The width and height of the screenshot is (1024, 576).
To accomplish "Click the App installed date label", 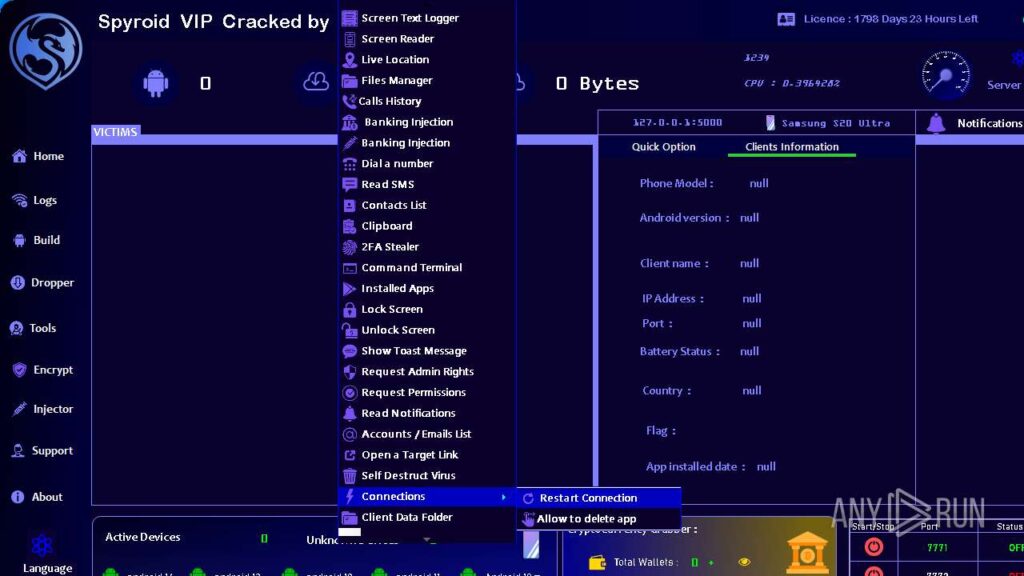I will point(696,467).
